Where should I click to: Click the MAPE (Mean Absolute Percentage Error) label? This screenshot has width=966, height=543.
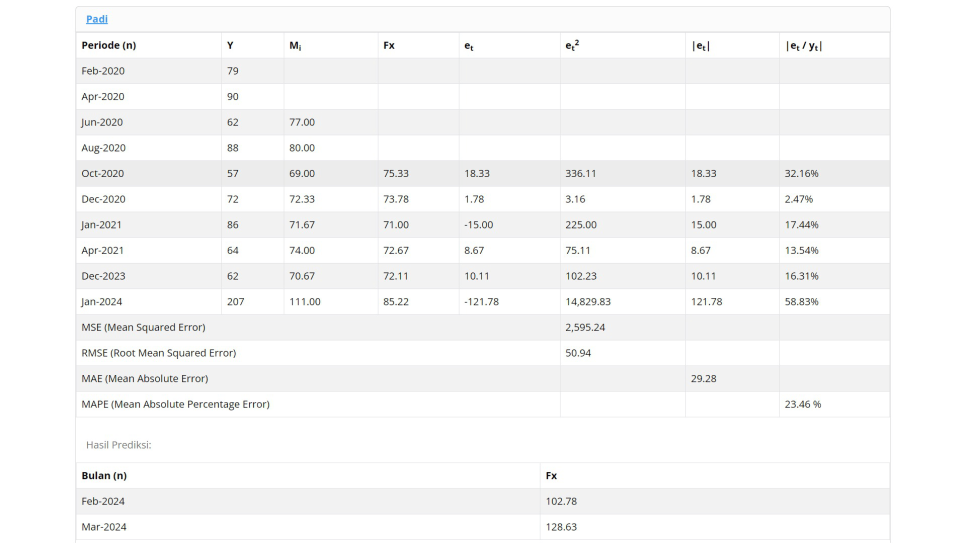click(176, 404)
